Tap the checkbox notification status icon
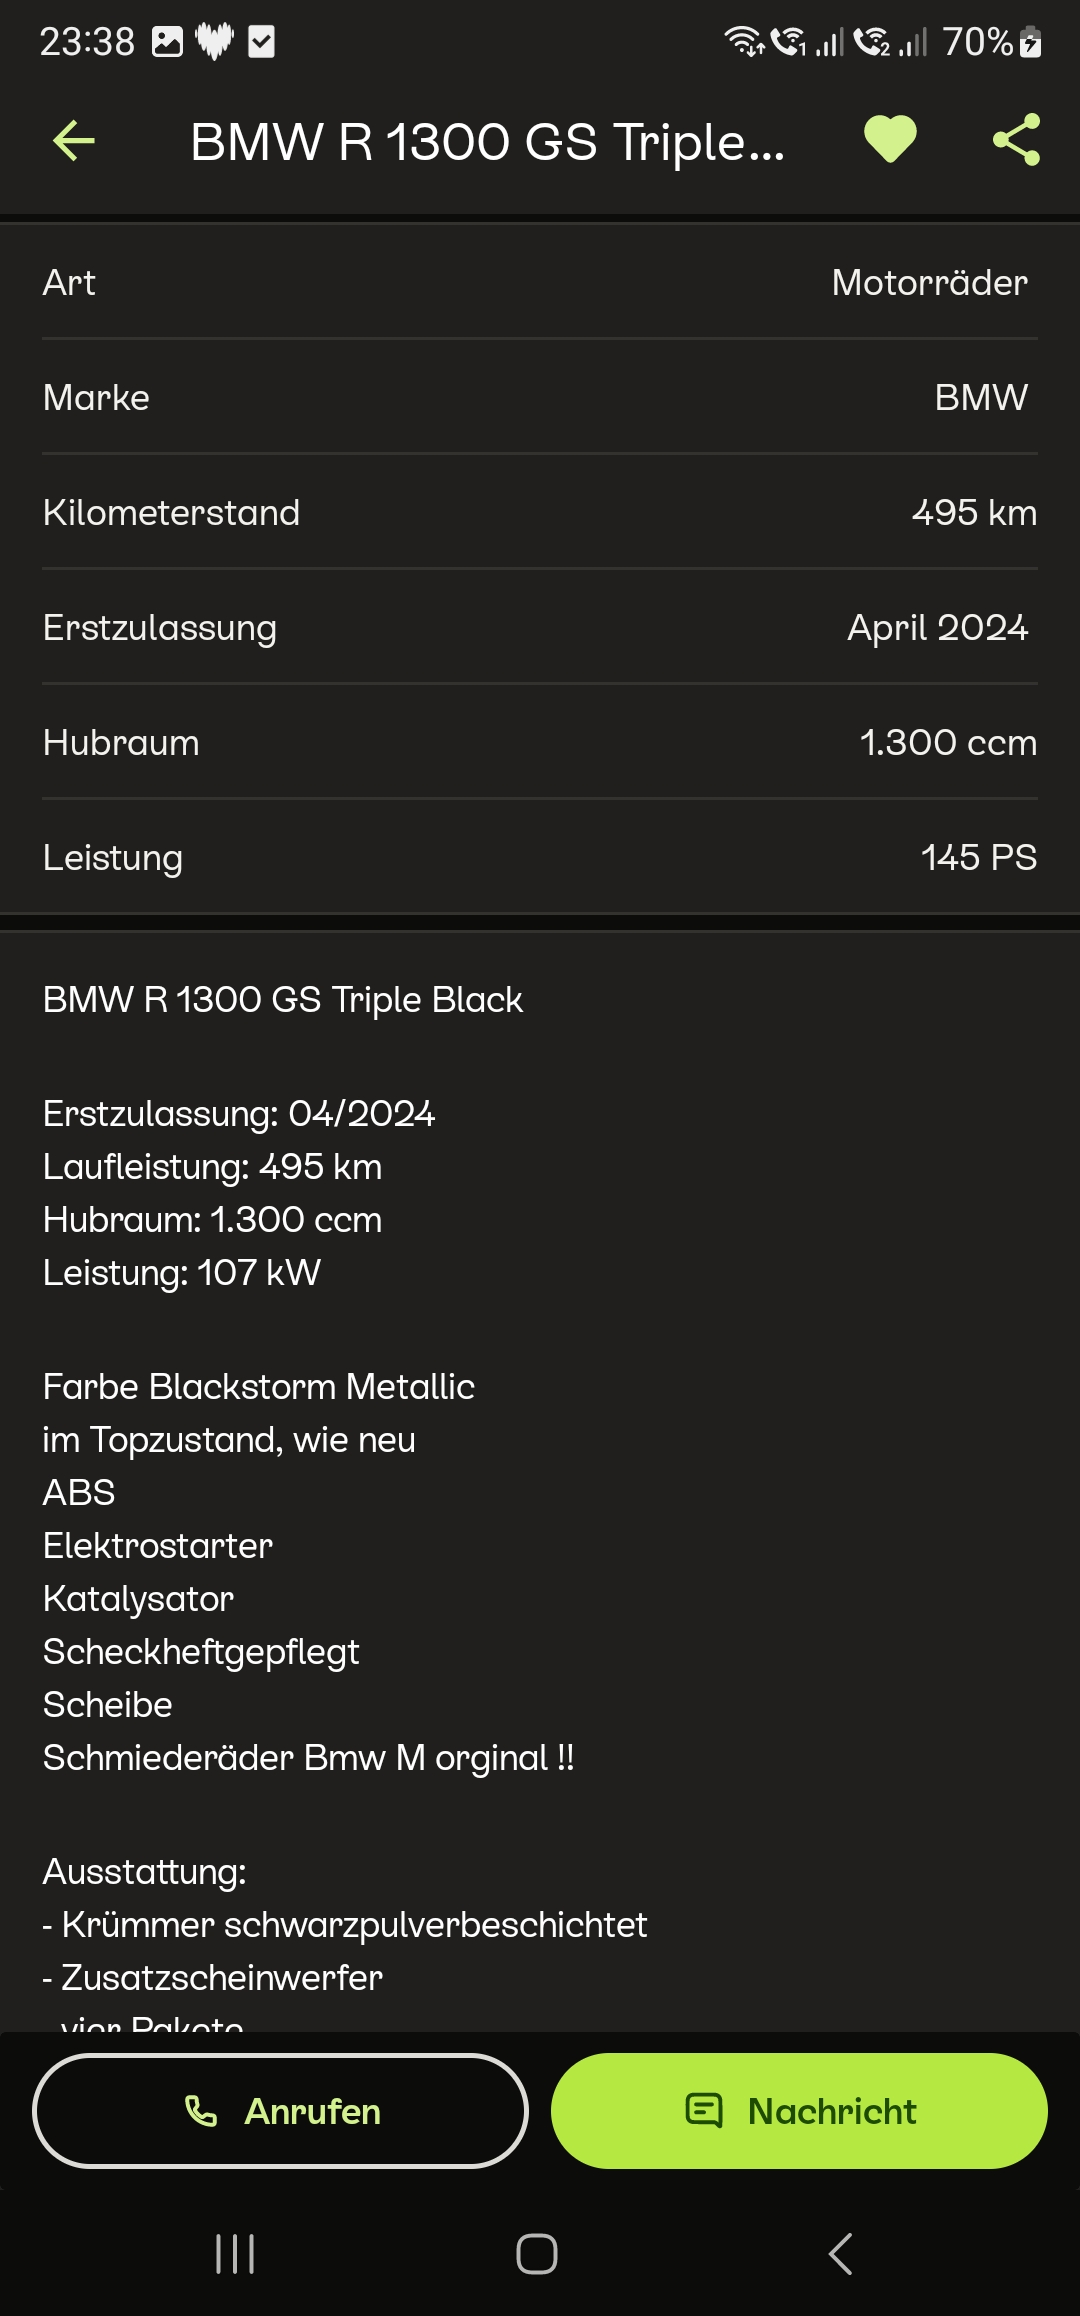The height and width of the screenshot is (2316, 1080). tap(261, 42)
